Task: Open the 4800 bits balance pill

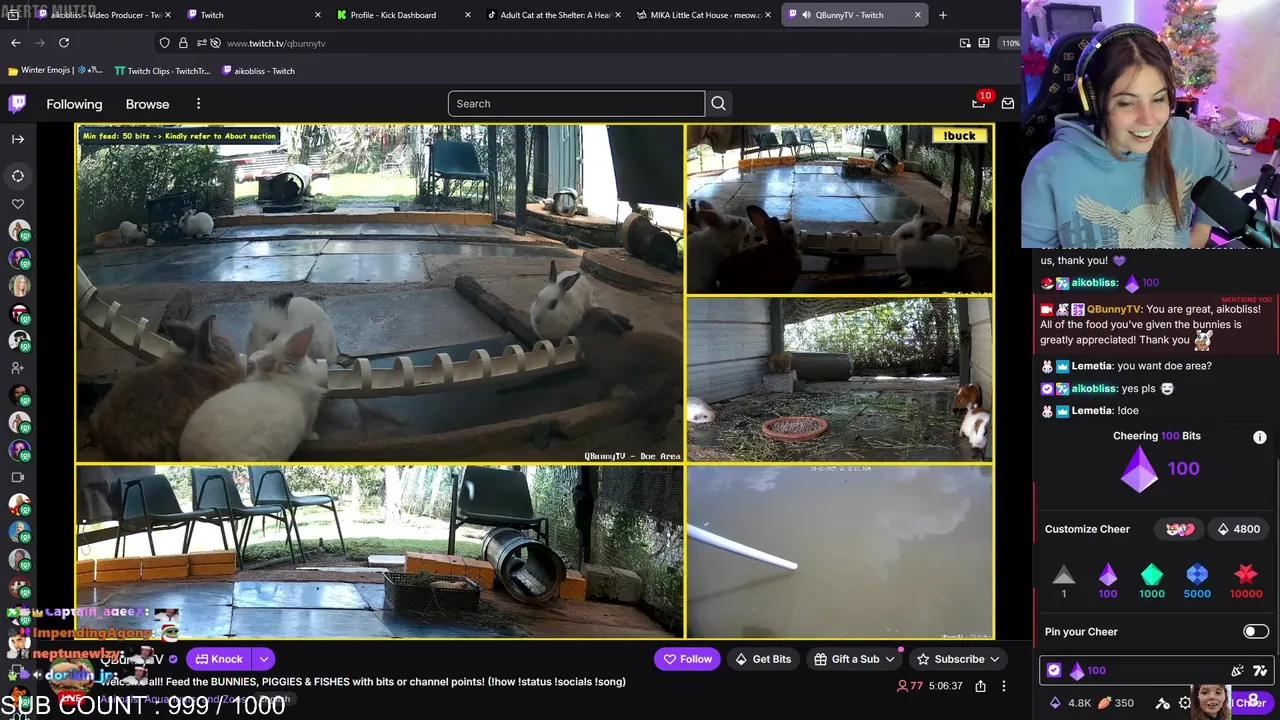Action: point(1238,529)
